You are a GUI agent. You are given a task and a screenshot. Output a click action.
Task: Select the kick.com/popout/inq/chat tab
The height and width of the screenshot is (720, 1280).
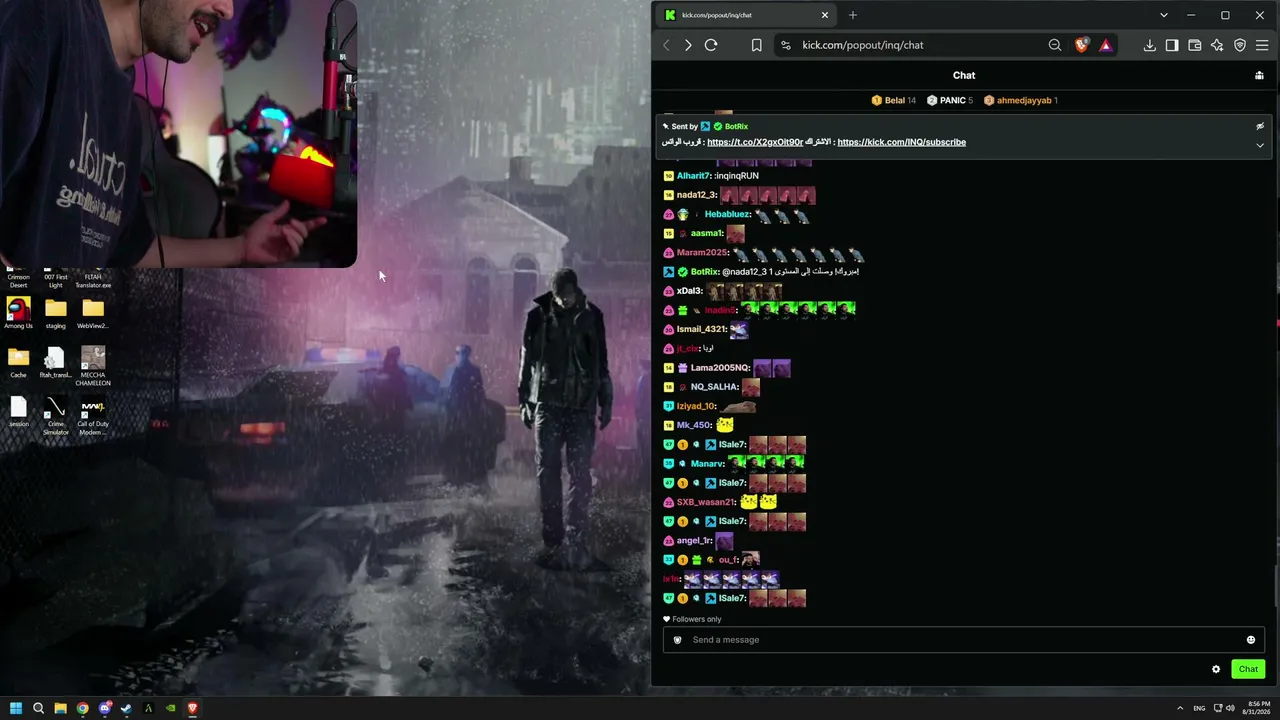click(746, 15)
